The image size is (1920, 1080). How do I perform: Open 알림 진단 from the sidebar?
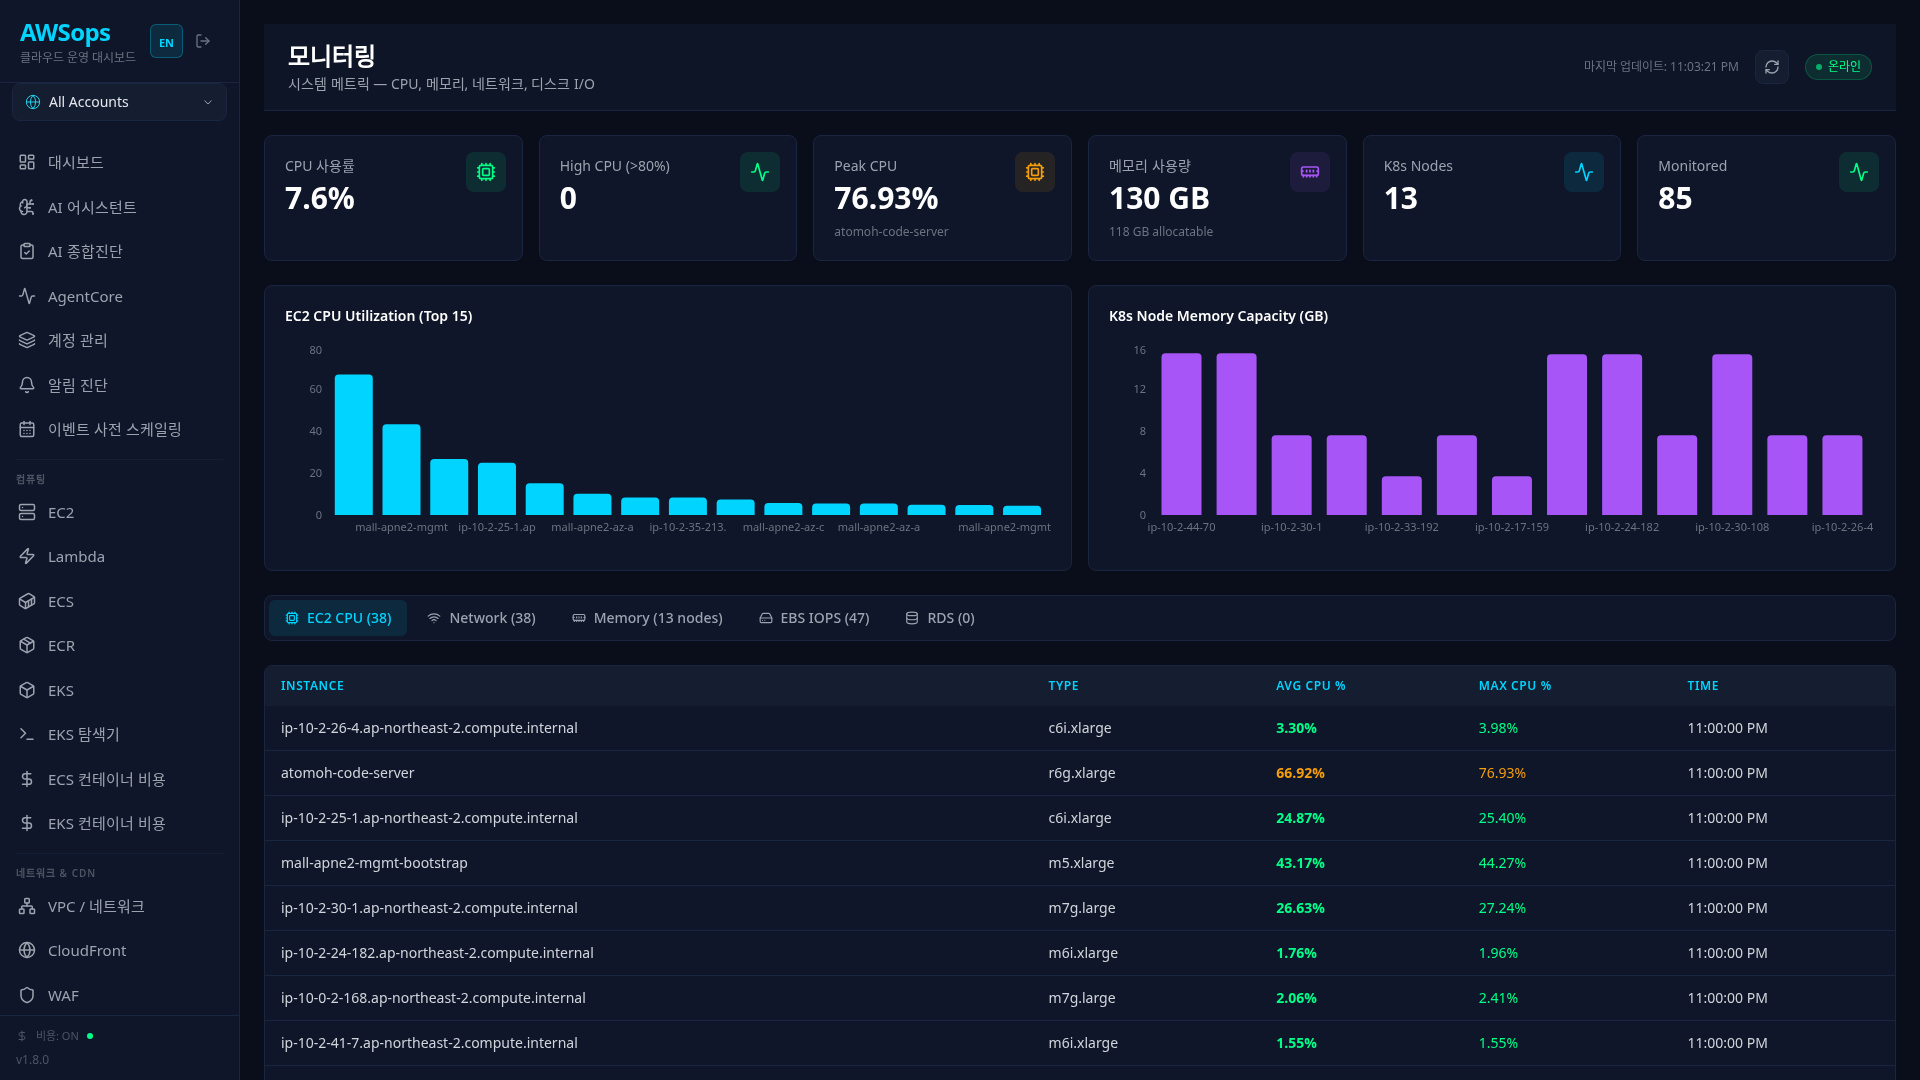[119, 385]
